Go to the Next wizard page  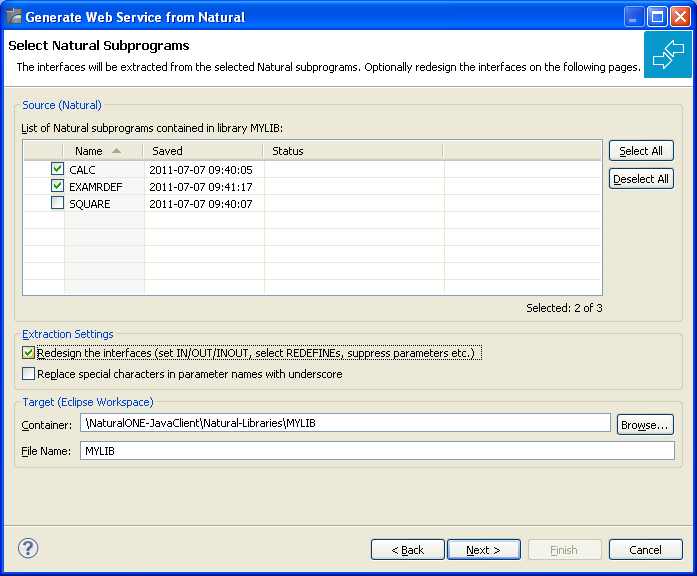point(484,550)
